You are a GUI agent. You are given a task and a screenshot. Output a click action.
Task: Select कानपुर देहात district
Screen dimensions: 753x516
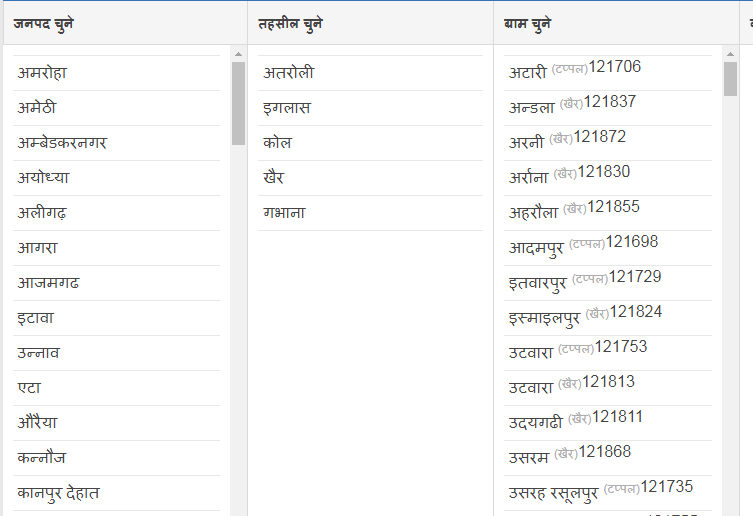[x=58, y=493]
